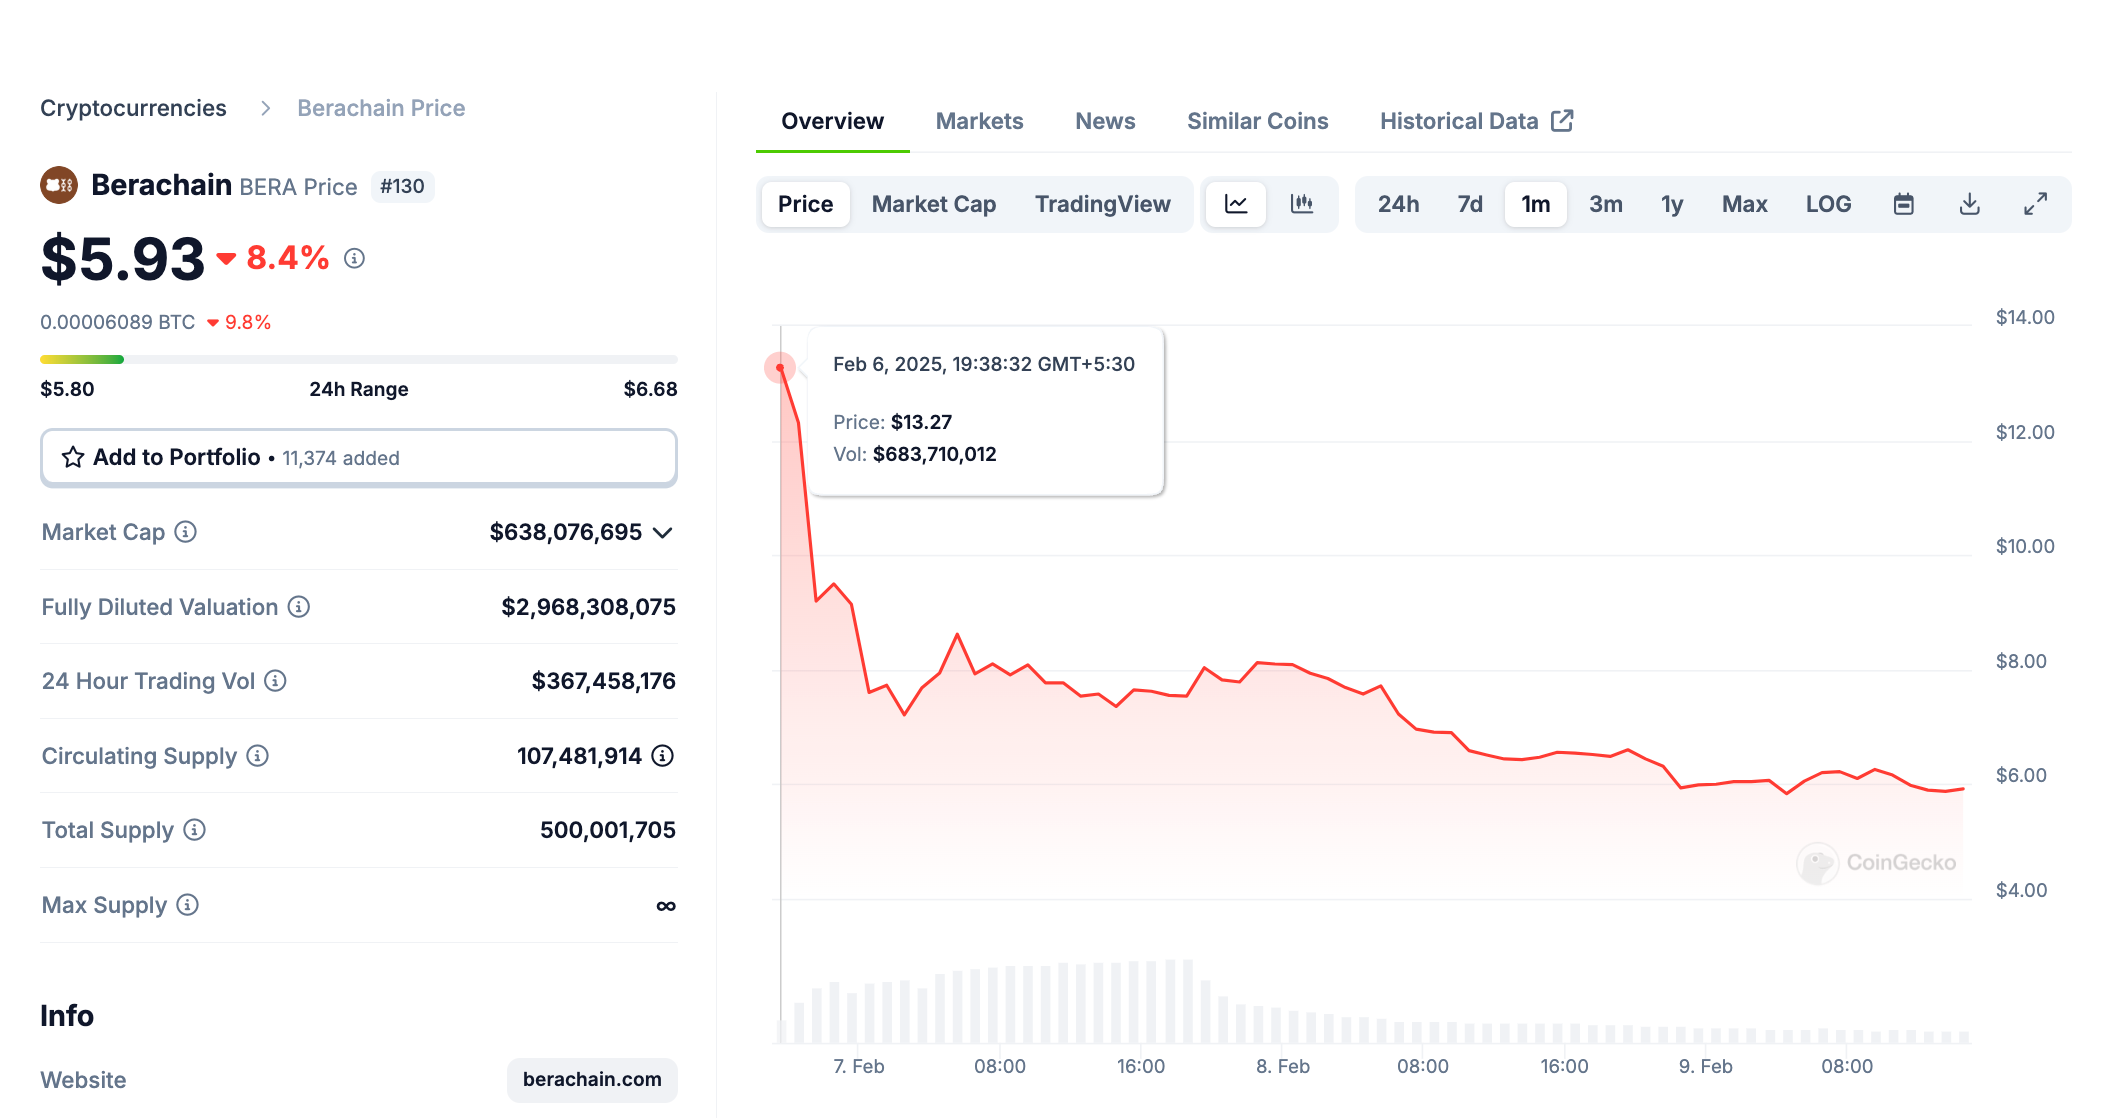
Task: Click the 9. Feb axis label
Action: 1706,1067
